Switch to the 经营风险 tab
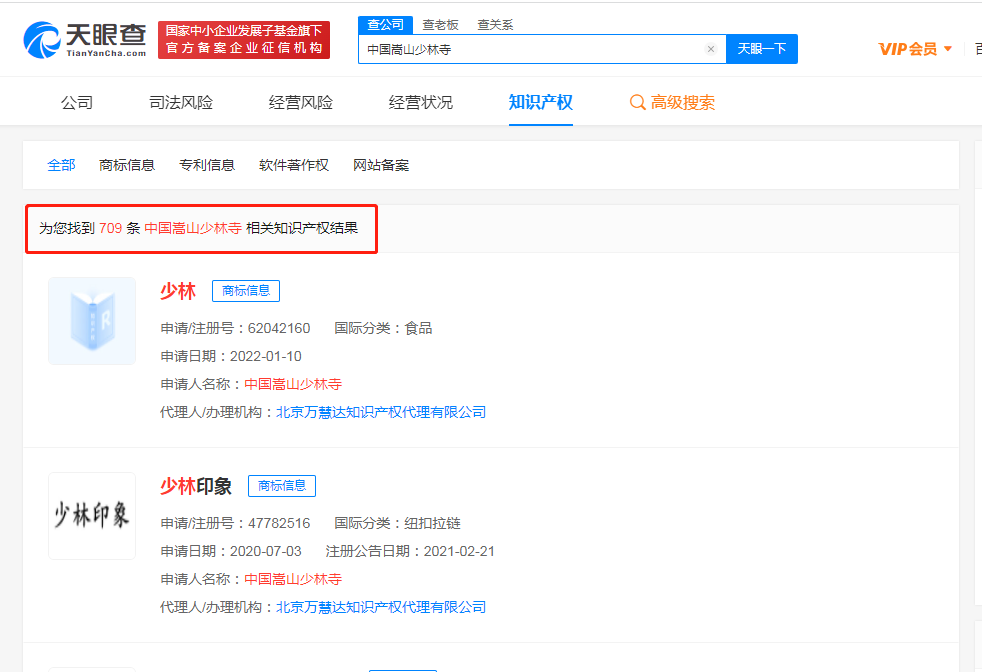Viewport: 982px width, 672px height. [301, 102]
